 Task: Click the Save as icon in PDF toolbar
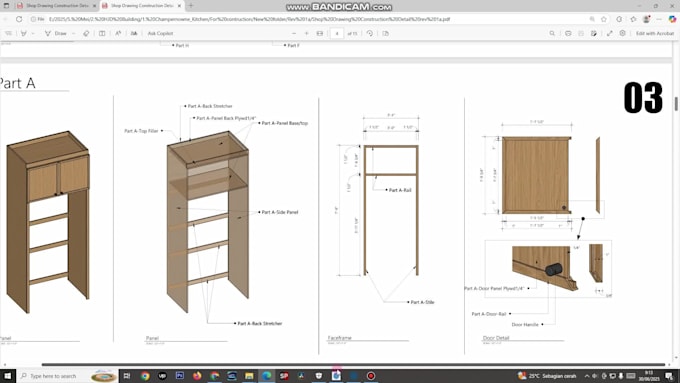(594, 33)
